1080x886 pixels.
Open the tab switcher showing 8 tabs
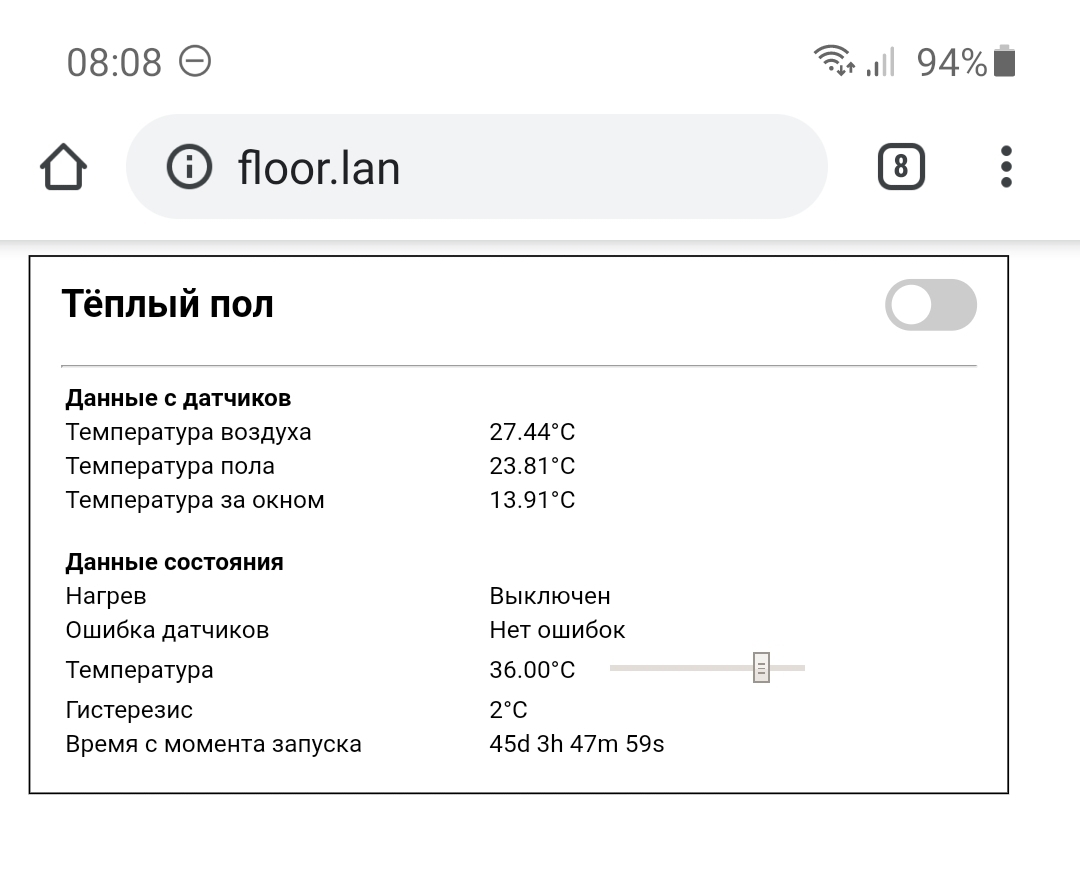coord(900,166)
